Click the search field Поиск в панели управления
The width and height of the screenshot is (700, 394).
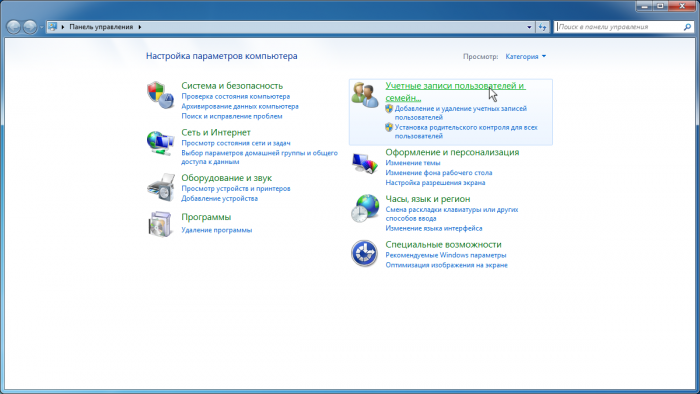point(619,27)
